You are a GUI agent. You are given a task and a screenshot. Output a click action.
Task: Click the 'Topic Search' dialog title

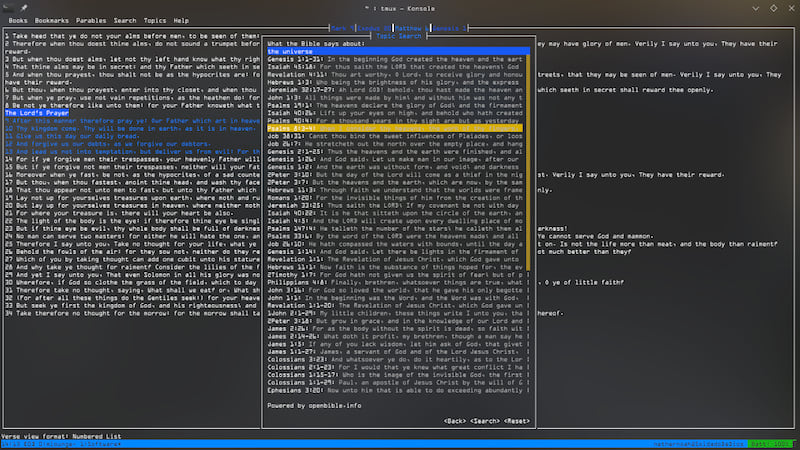(x=398, y=36)
